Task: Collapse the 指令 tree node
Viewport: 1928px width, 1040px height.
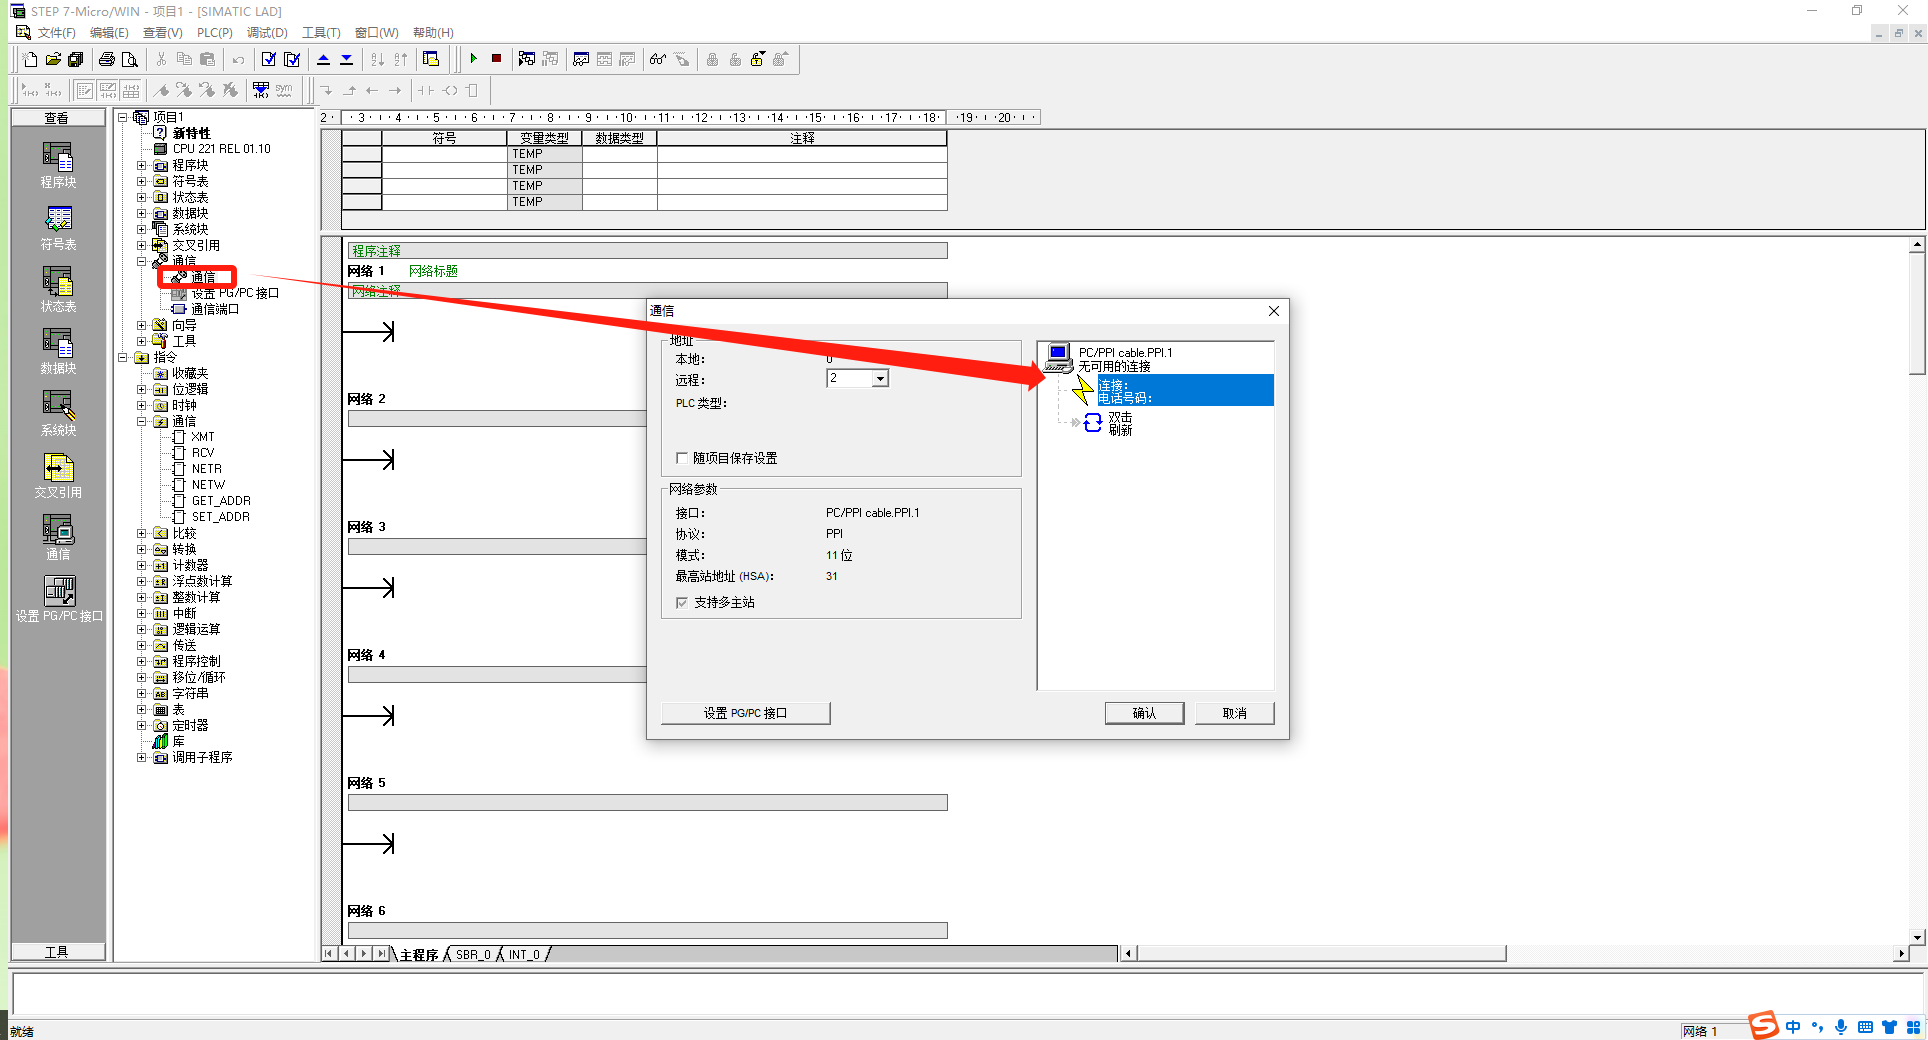Action: click(123, 357)
